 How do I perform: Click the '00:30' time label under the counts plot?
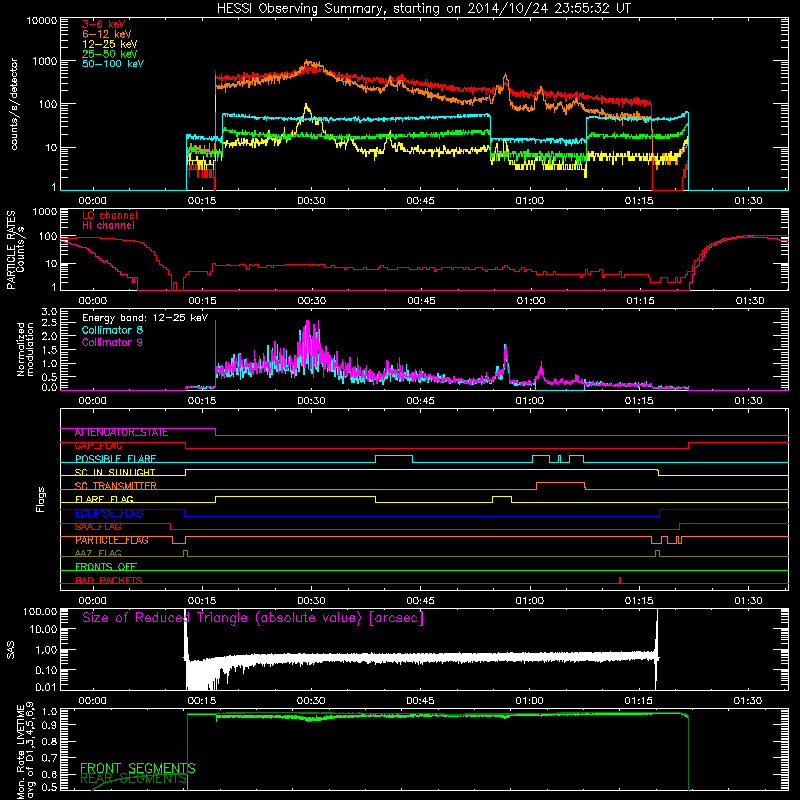(x=311, y=201)
